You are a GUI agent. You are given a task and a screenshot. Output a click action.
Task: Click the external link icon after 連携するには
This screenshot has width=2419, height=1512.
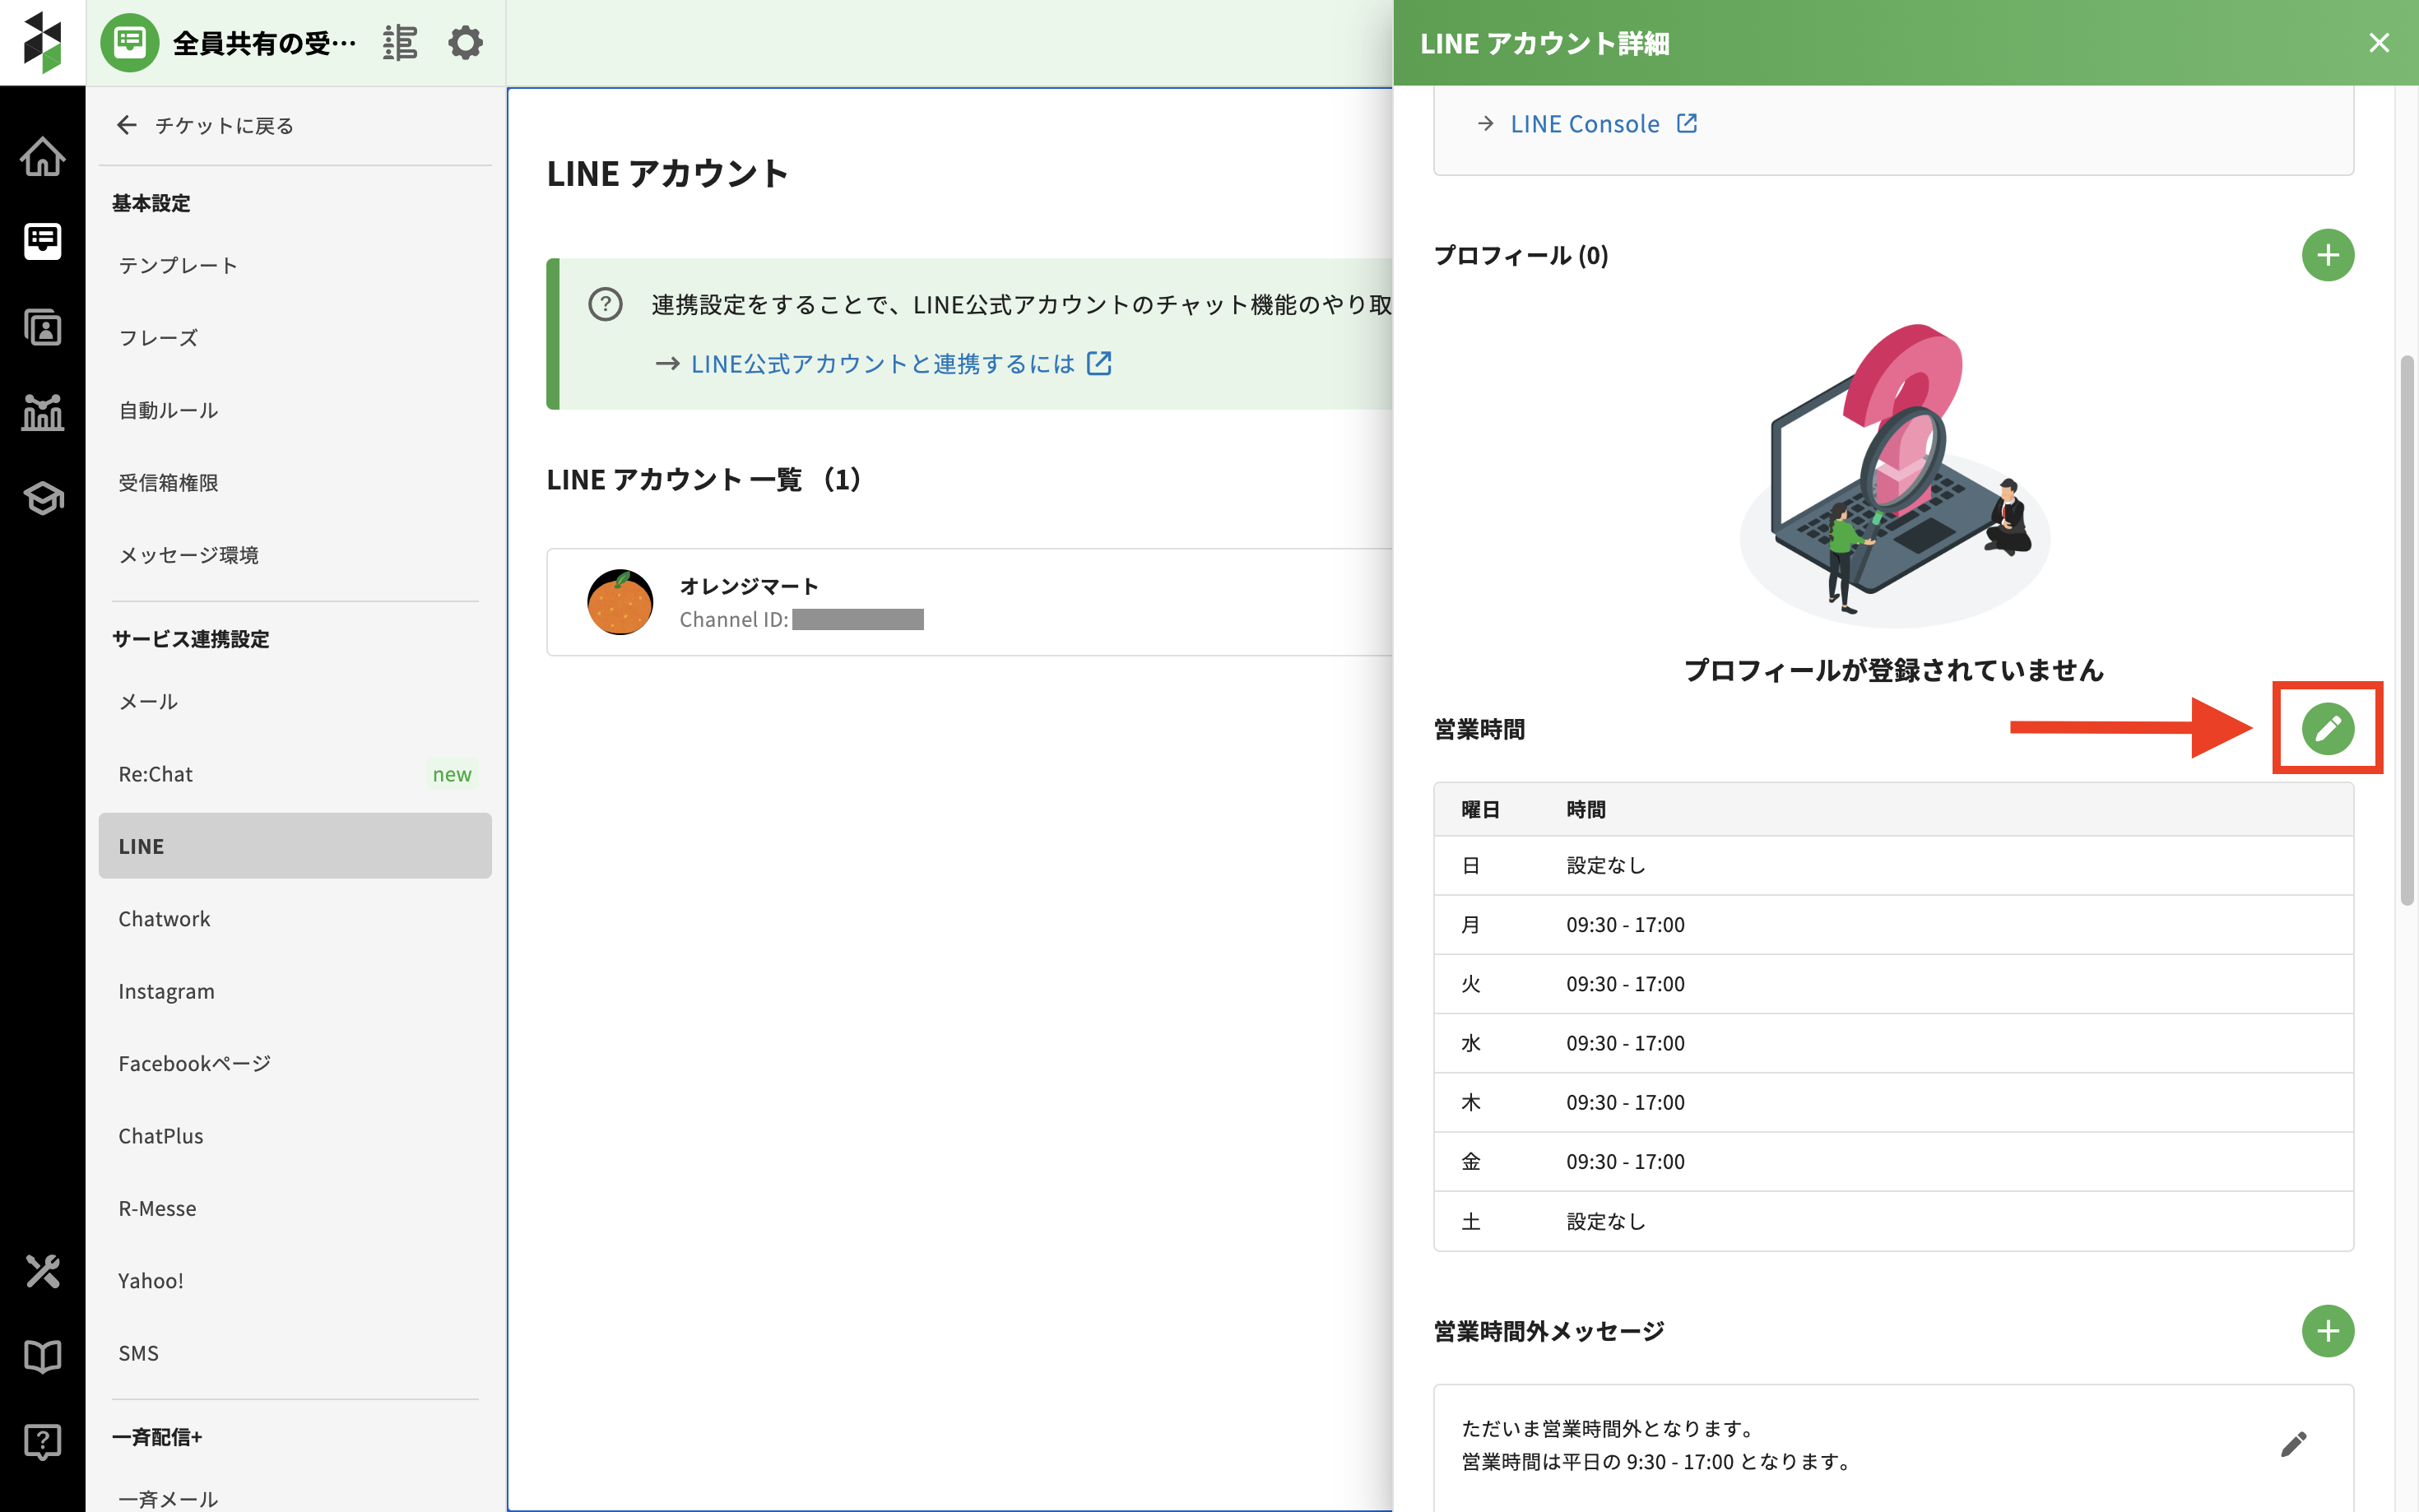pyautogui.click(x=1099, y=363)
